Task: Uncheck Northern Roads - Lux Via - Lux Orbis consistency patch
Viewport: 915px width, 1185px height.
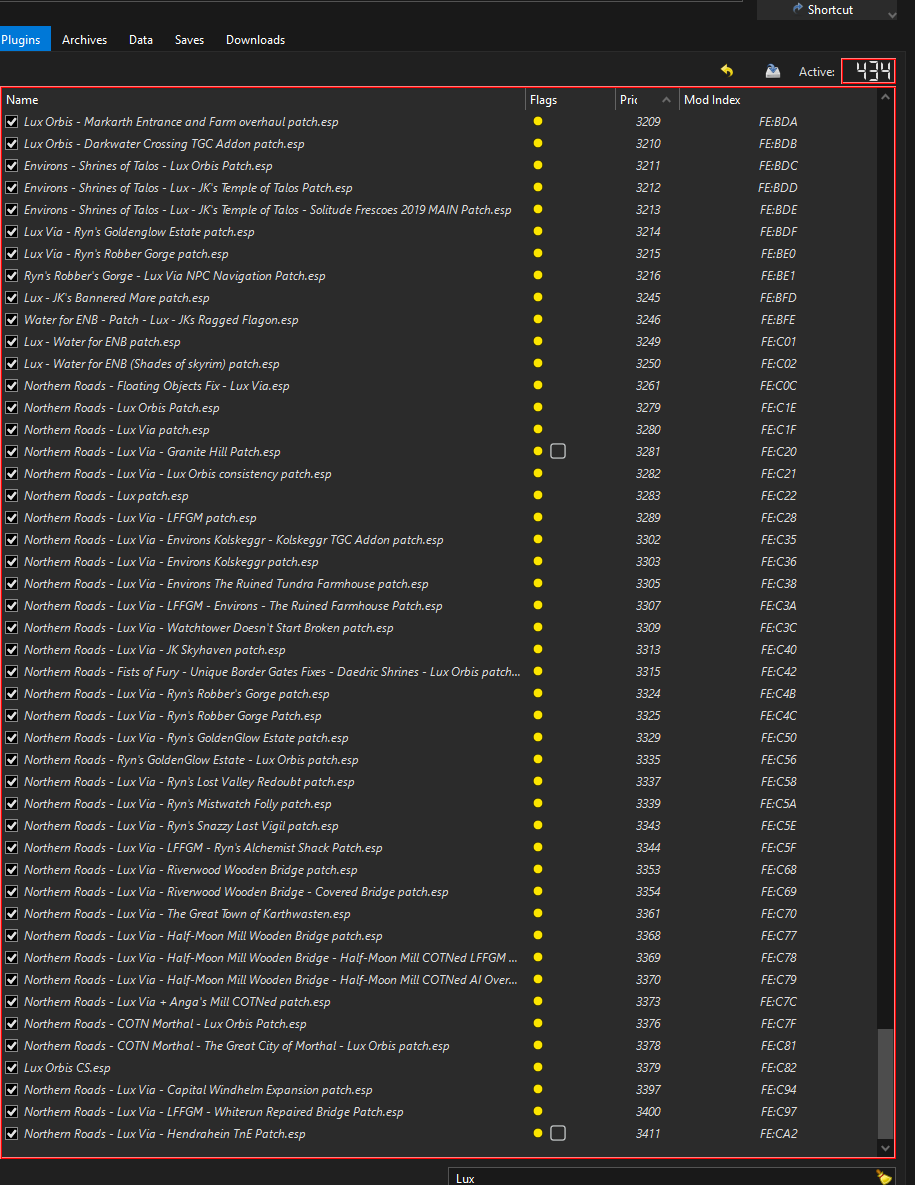Action: 12,474
